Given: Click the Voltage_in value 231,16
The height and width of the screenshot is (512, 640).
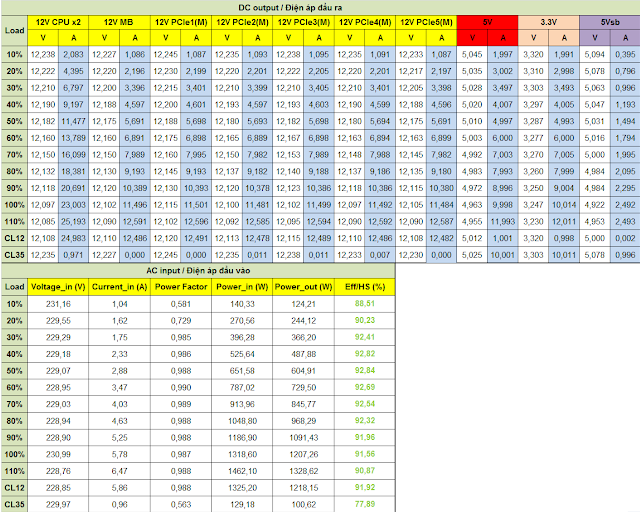Looking at the screenshot, I should pyautogui.click(x=59, y=302).
